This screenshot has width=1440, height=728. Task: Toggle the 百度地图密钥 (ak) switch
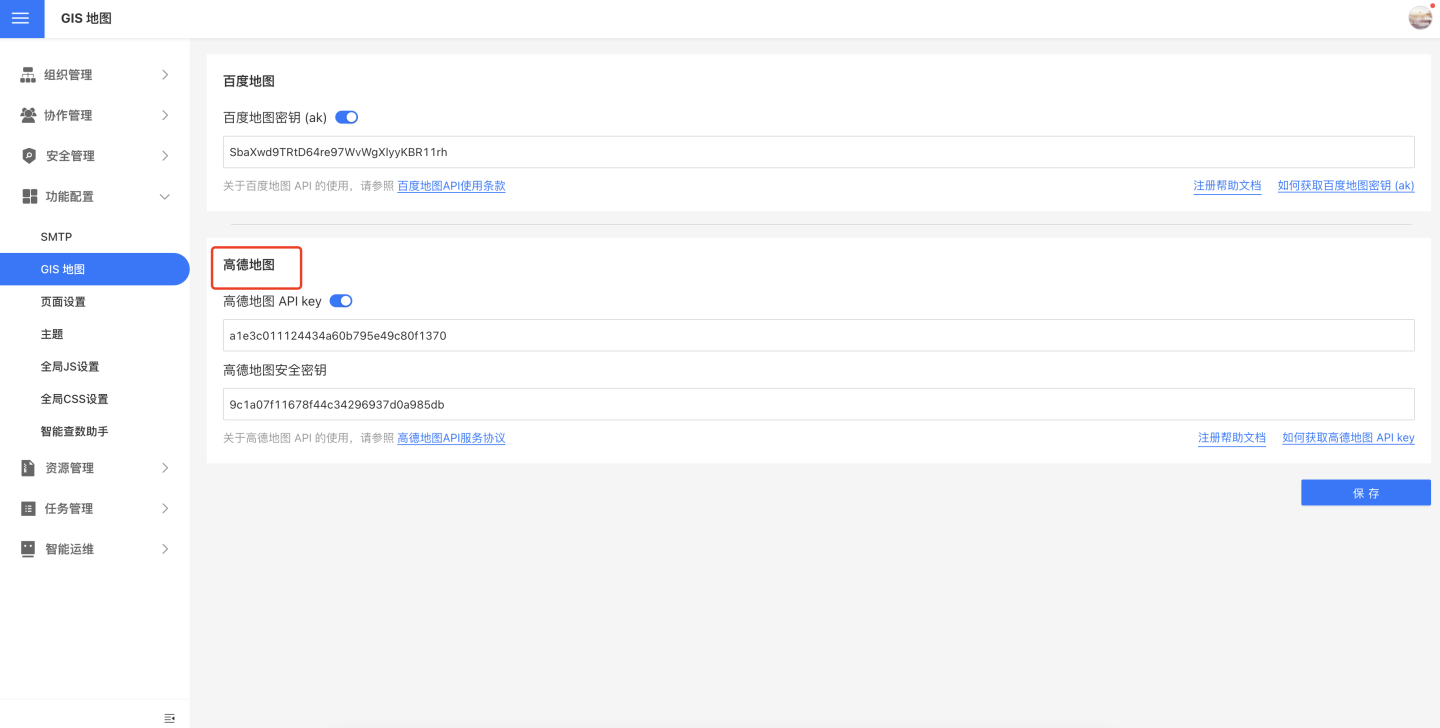pos(346,117)
